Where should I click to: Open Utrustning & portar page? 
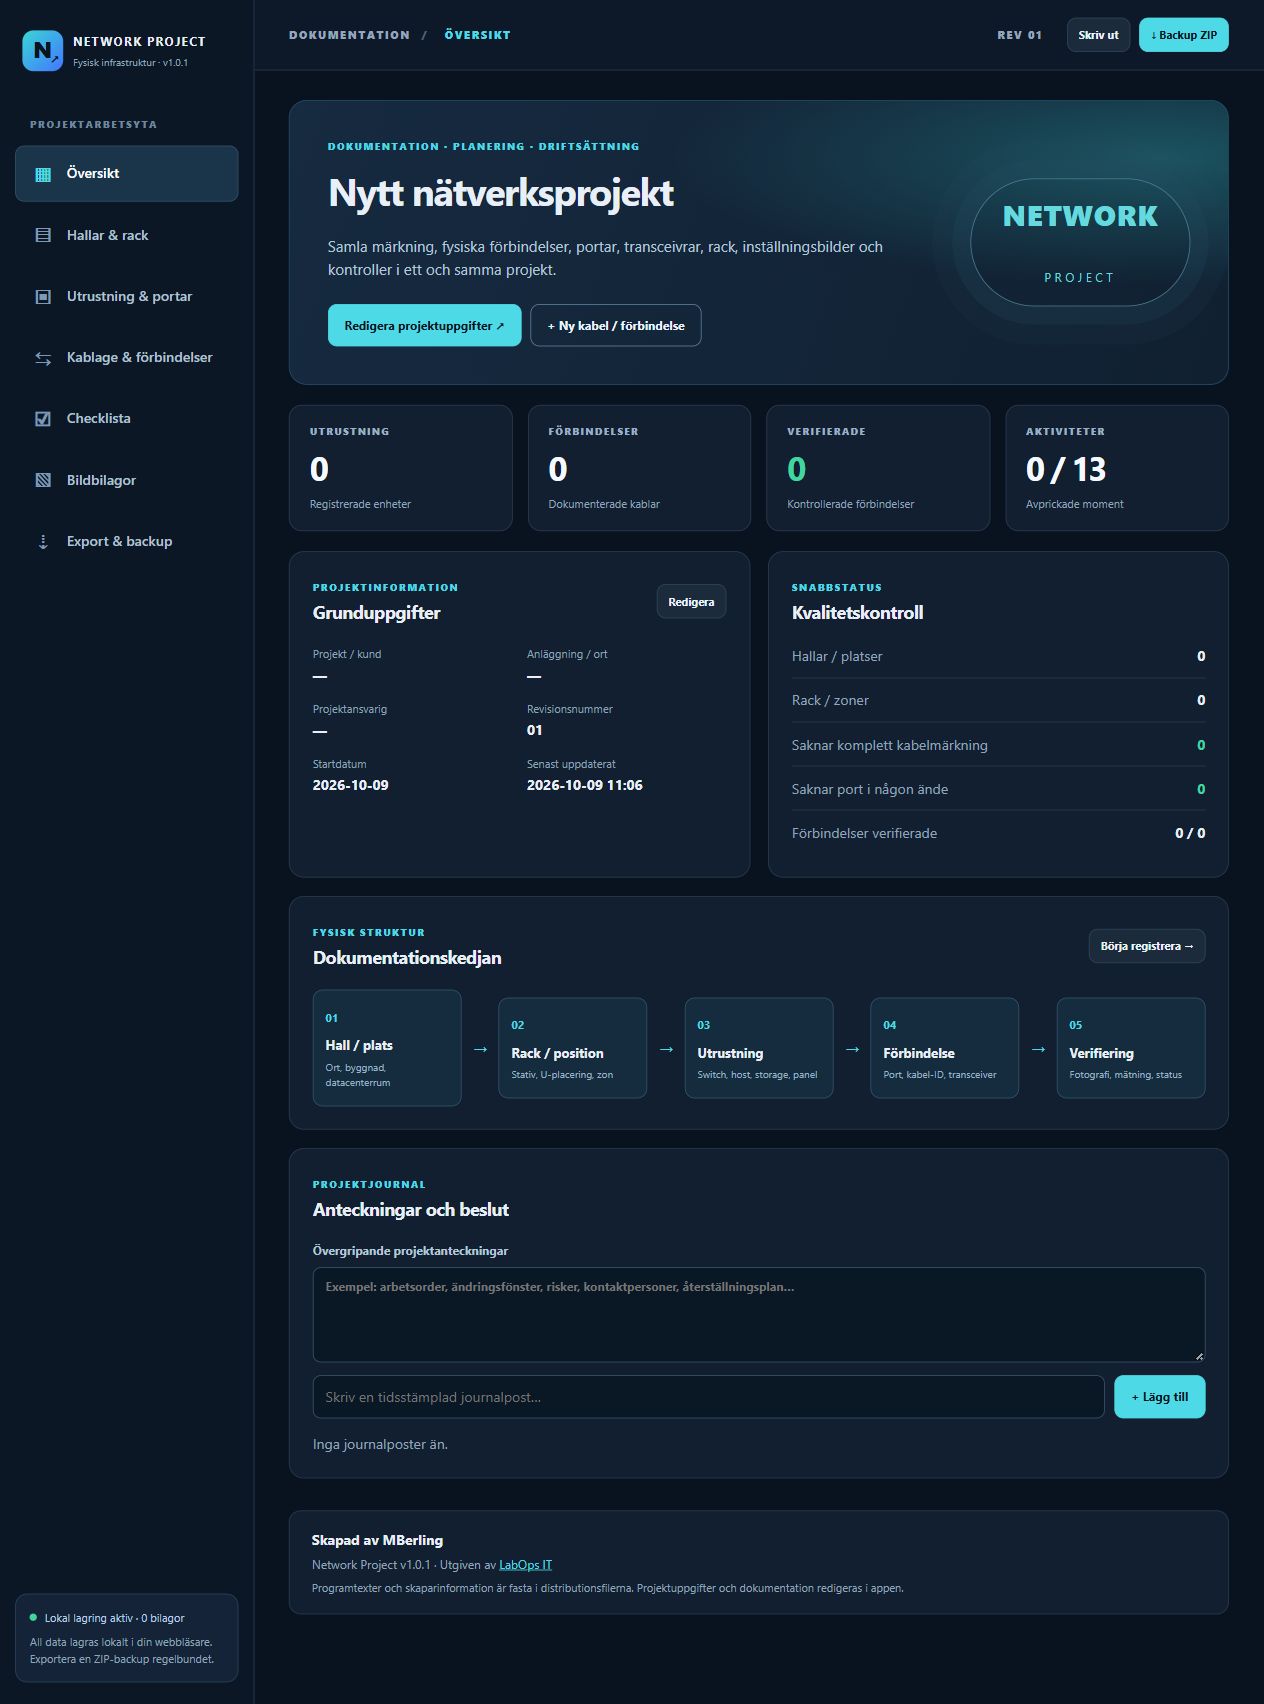pyautogui.click(x=127, y=297)
